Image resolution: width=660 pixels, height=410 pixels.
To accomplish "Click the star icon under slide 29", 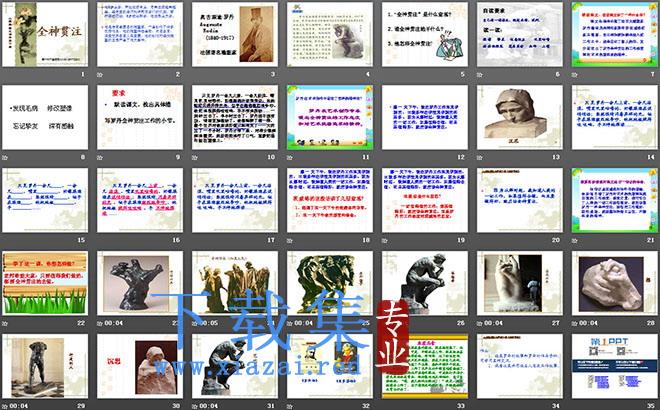I will 5,406.
